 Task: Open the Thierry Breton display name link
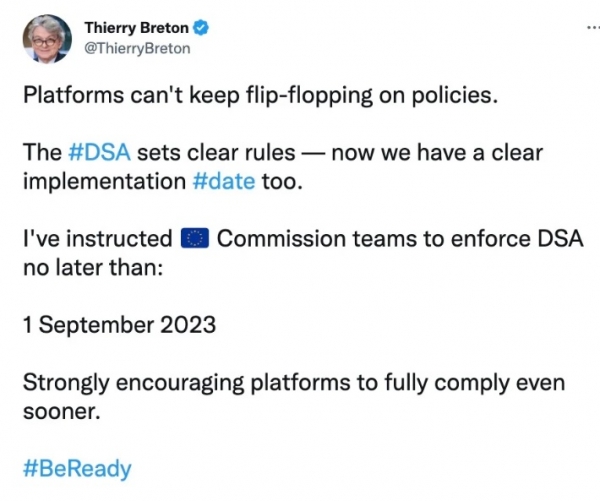(x=137, y=28)
